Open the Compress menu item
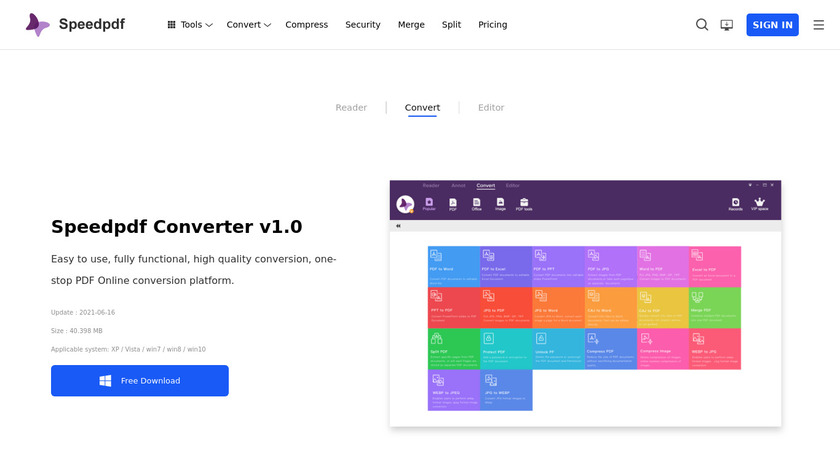The width and height of the screenshot is (840, 472). point(306,25)
